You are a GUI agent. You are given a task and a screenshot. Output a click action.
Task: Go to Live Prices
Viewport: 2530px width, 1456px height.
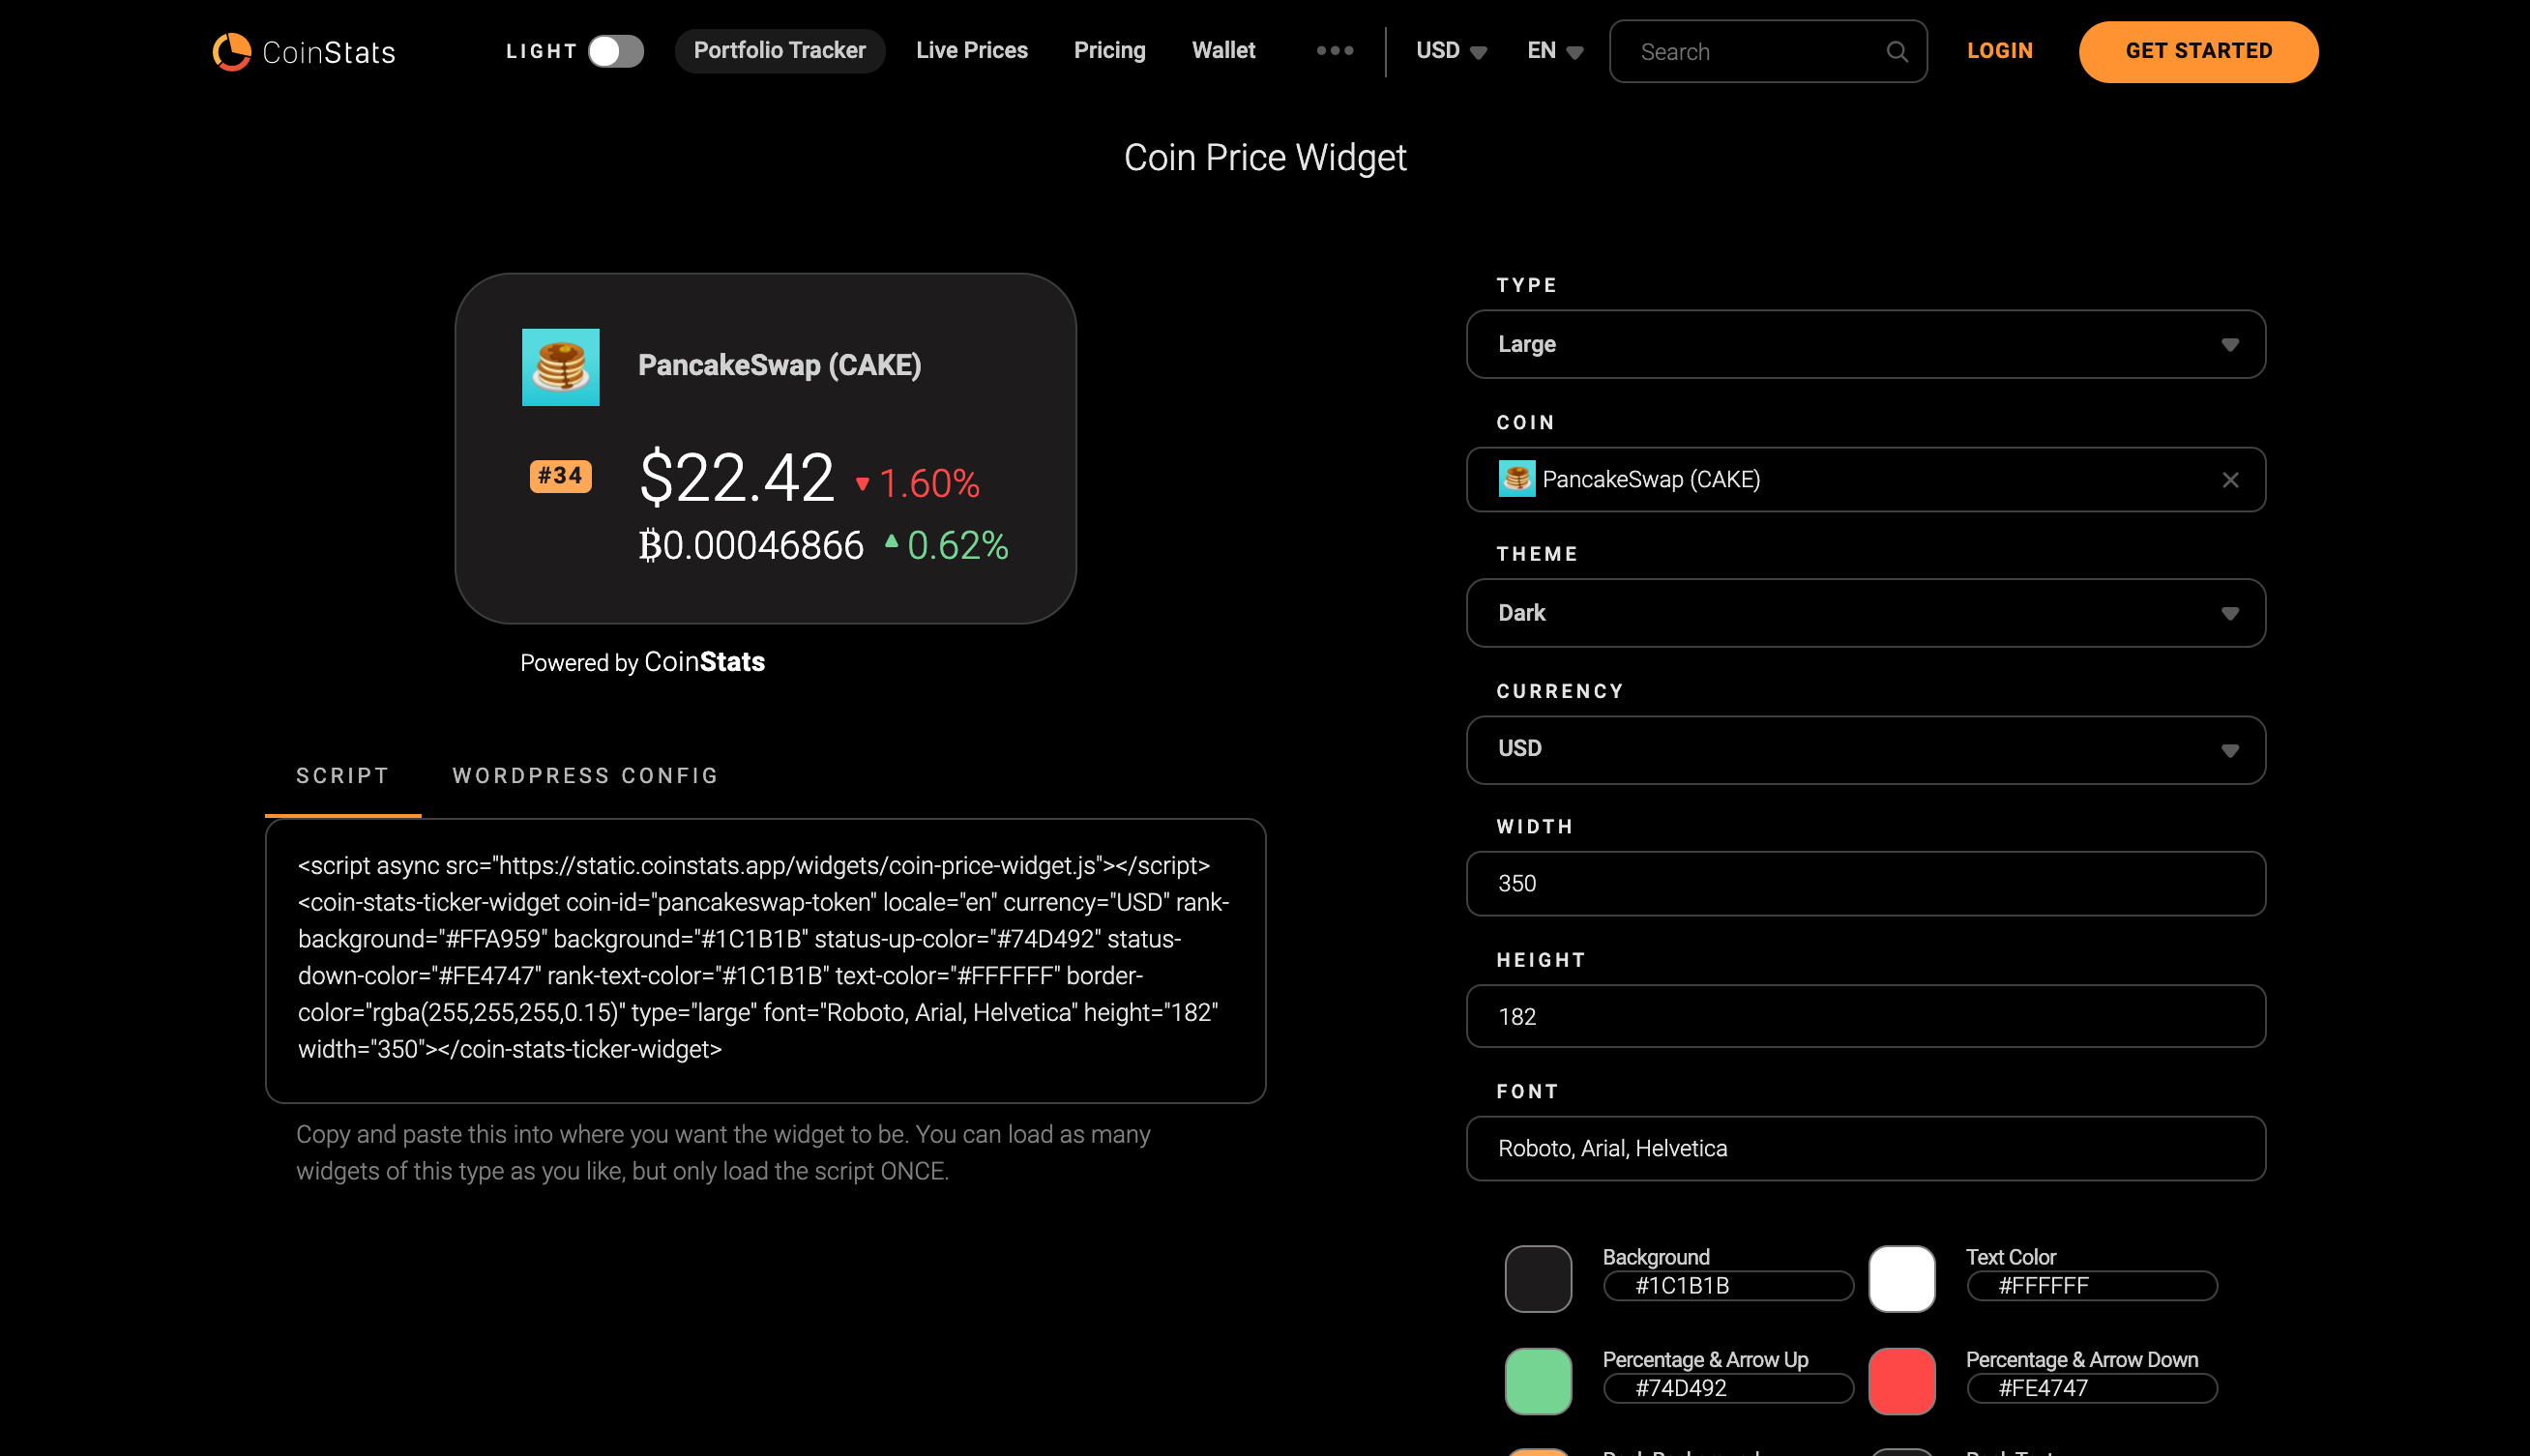click(971, 50)
